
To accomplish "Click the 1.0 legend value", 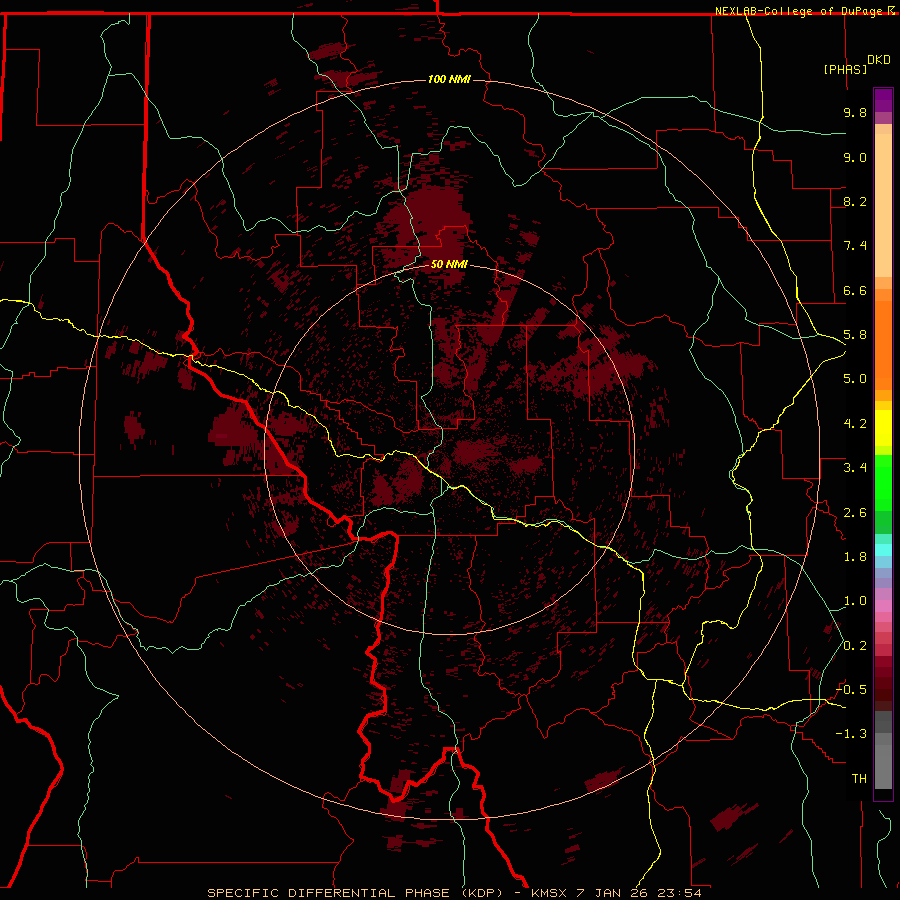I will coord(855,601).
